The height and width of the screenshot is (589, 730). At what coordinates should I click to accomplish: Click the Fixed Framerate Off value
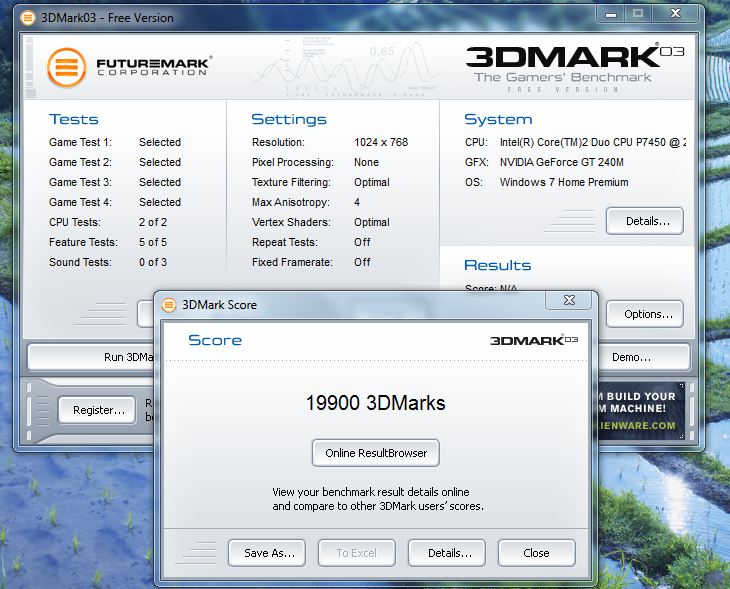[362, 262]
